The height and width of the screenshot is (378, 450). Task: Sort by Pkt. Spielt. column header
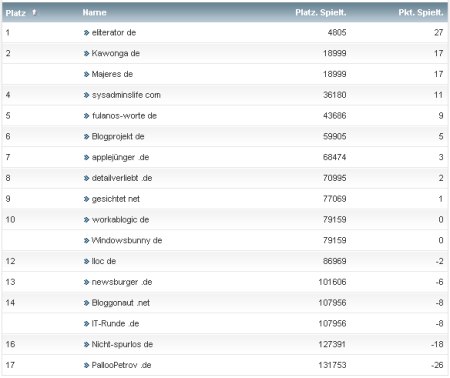421,13
